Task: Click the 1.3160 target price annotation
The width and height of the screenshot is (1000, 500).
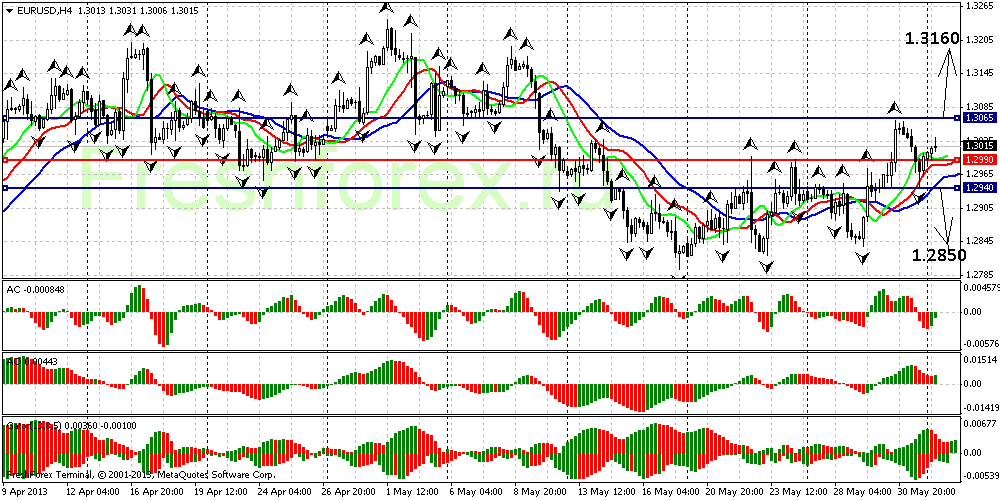Action: (x=932, y=39)
